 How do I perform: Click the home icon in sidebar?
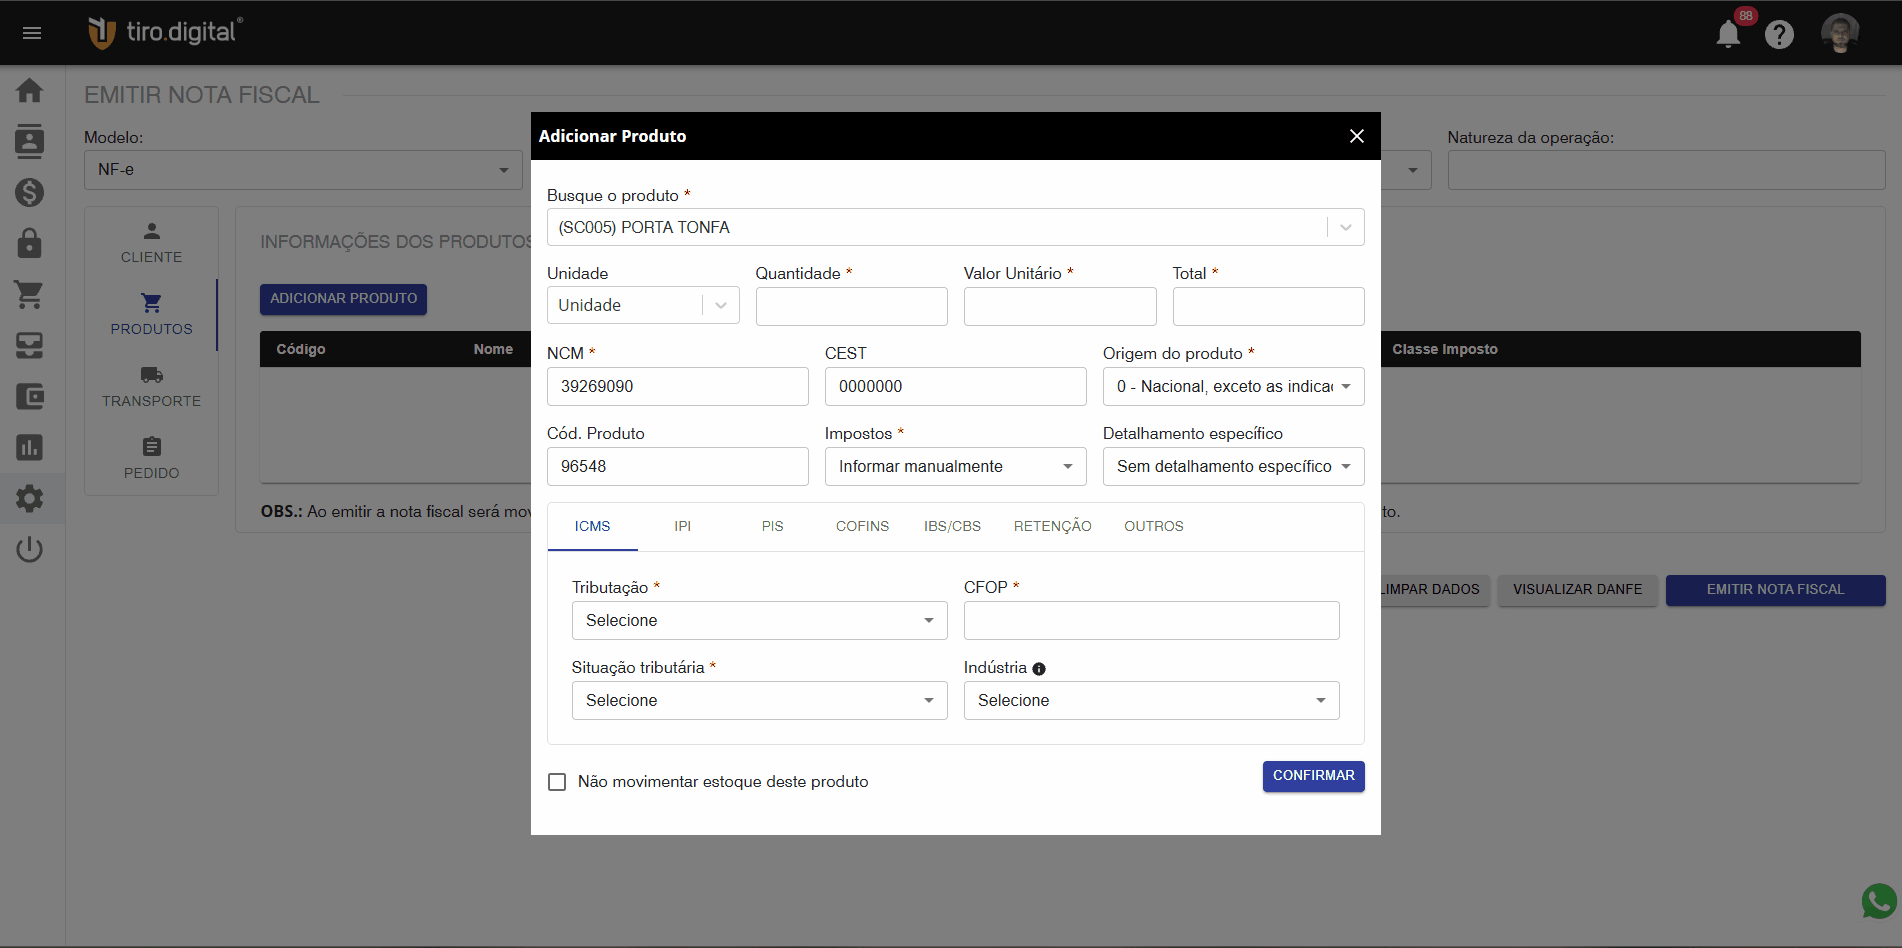pyautogui.click(x=30, y=91)
